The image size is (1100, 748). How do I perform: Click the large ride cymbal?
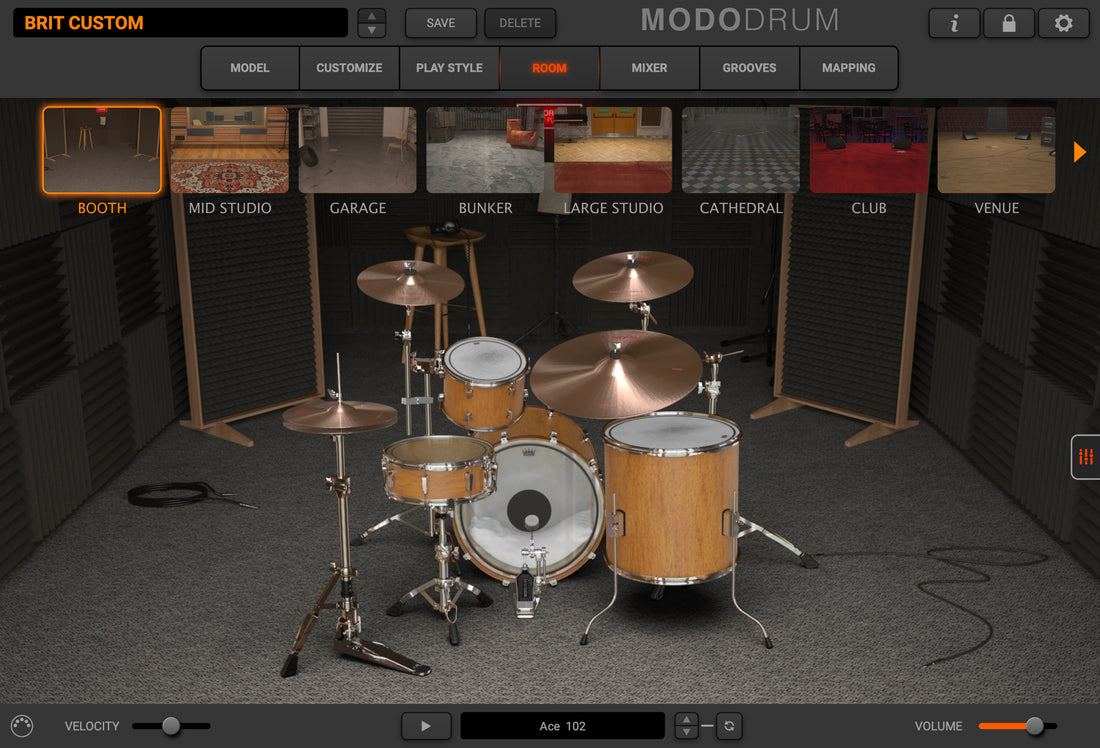coord(615,373)
